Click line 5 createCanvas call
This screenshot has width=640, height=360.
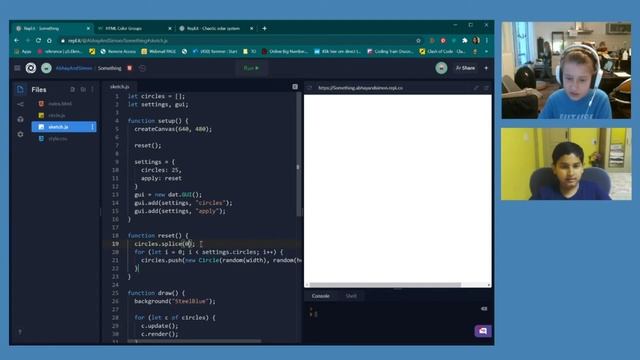pos(173,129)
